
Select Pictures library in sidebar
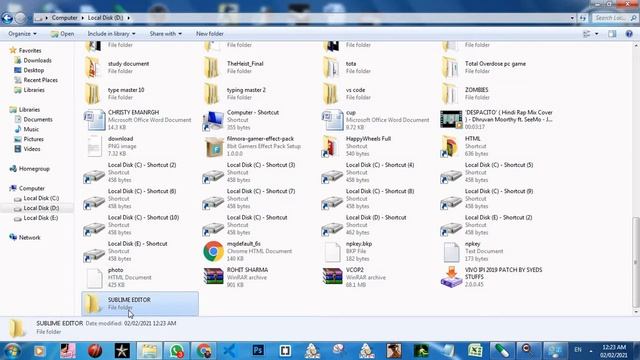tap(33, 139)
